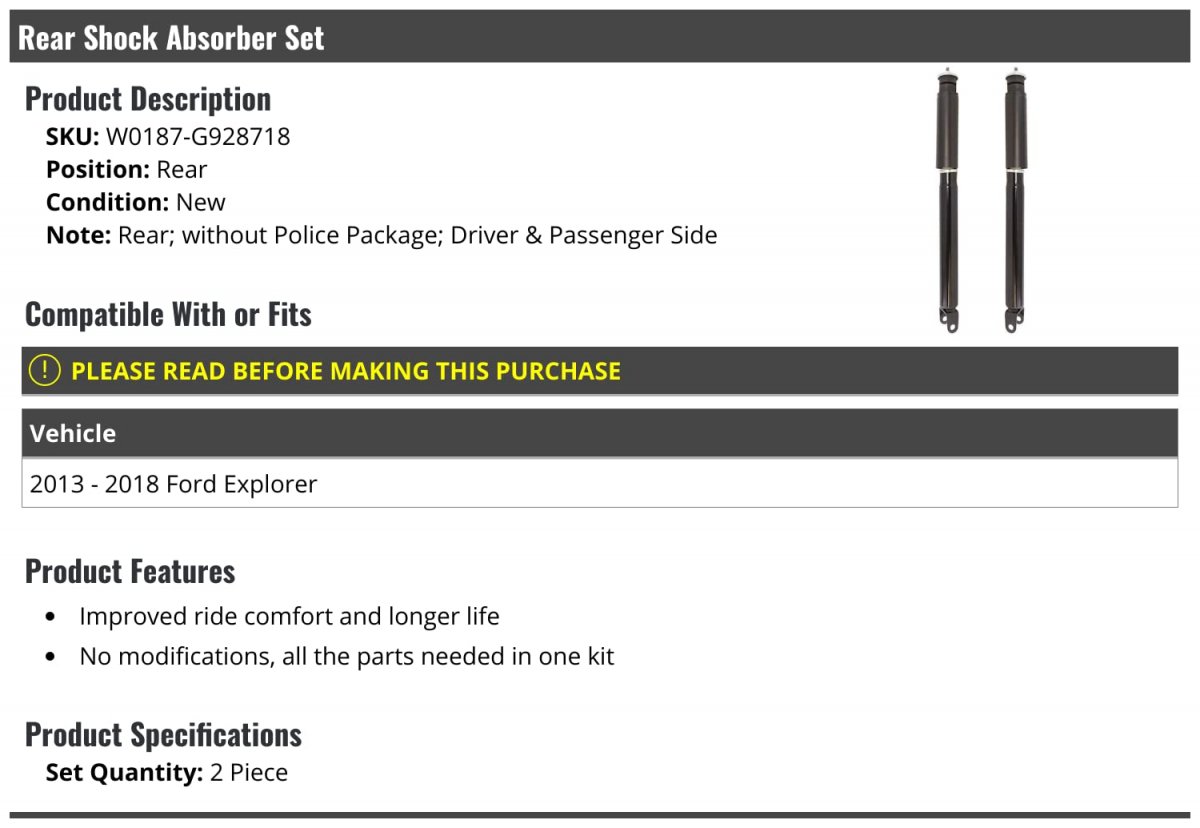Select the Vehicle table header

pos(600,433)
